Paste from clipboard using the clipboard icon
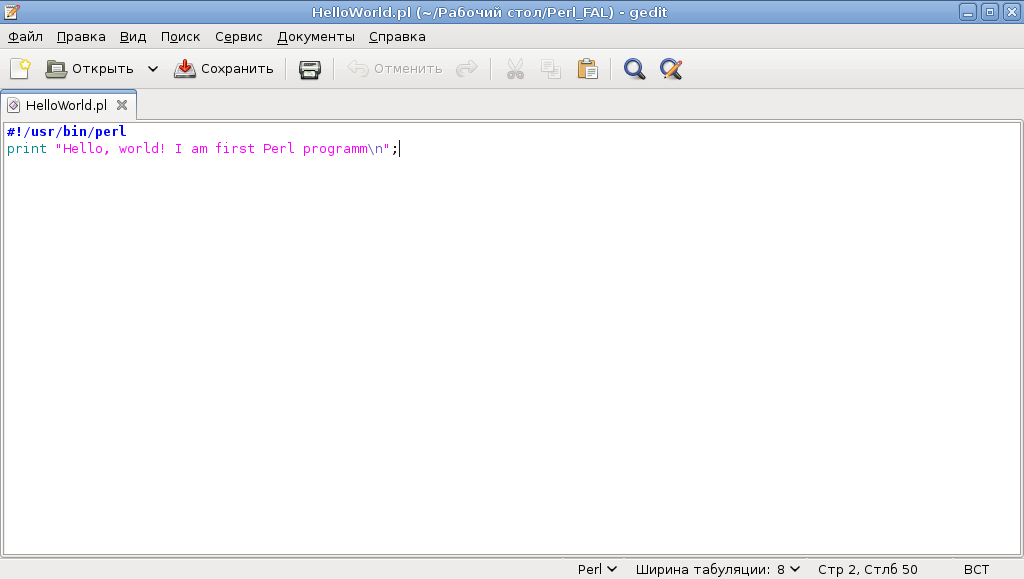 [x=588, y=68]
